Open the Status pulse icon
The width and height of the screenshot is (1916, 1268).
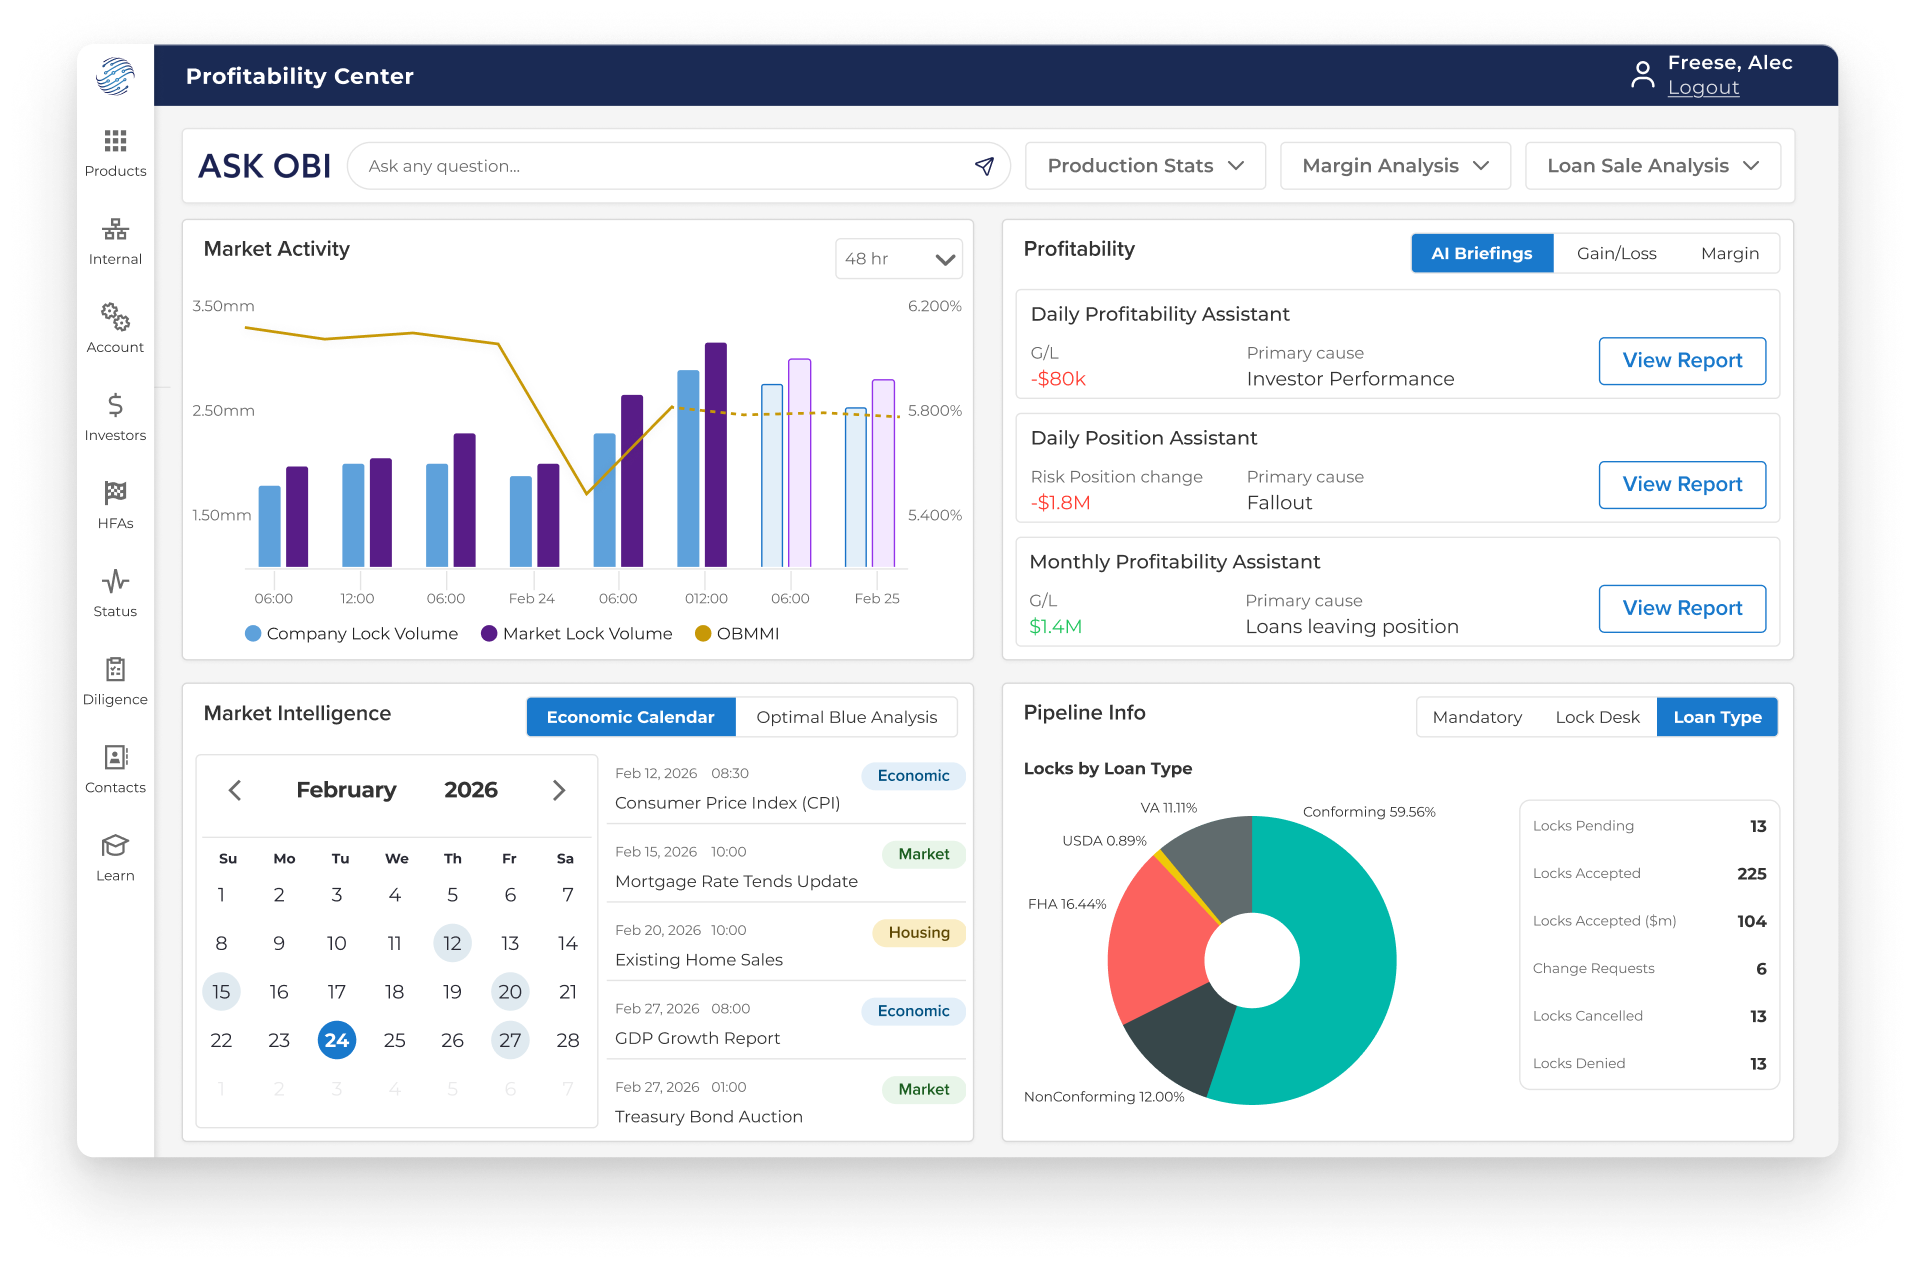(115, 581)
